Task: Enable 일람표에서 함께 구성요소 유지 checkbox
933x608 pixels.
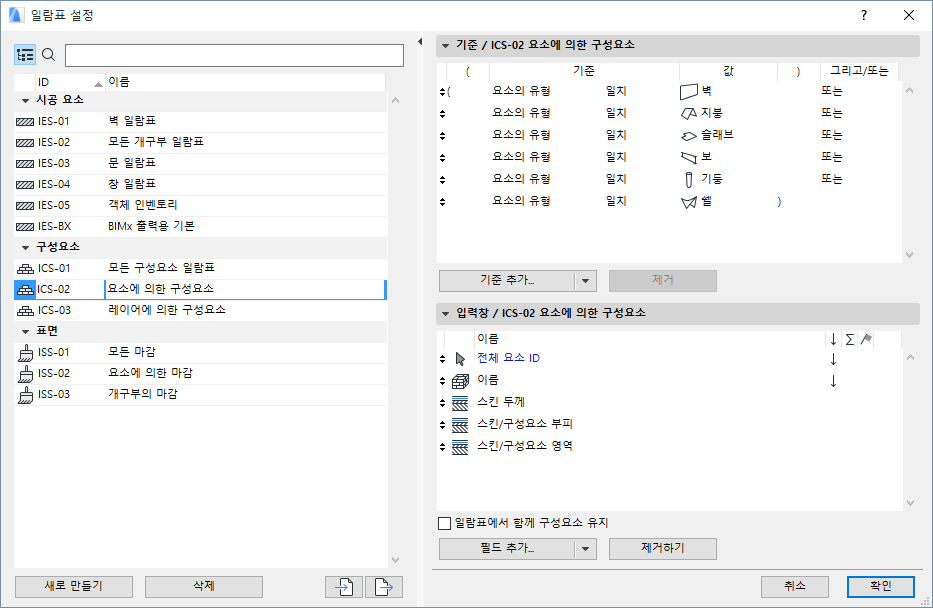Action: click(x=444, y=523)
